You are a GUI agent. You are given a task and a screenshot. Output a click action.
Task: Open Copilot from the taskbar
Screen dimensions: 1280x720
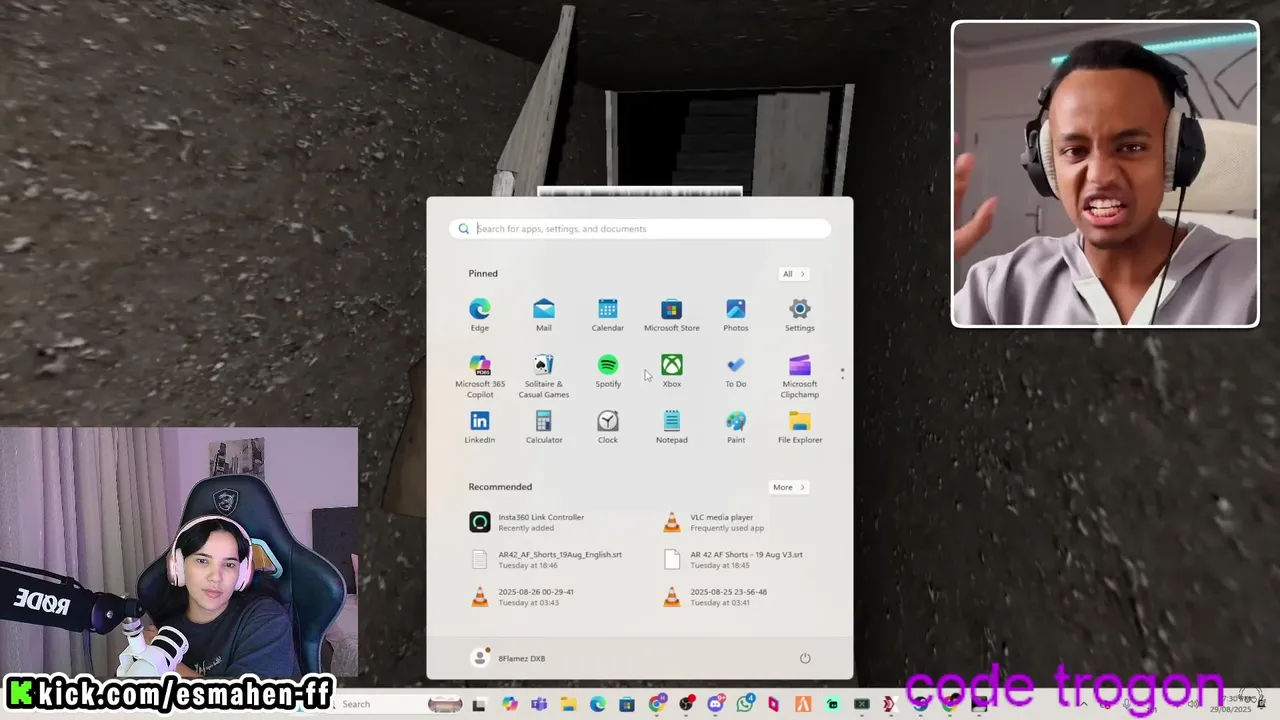pos(510,704)
